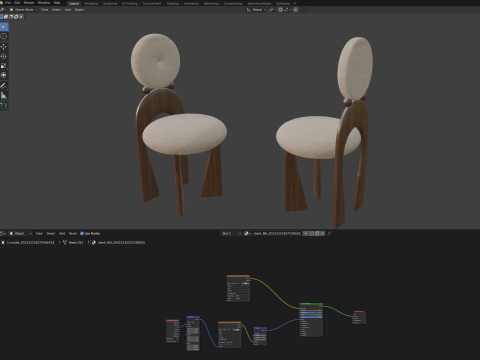Switch to the Shading workspace tab
Screen dimensions: 480x360
173,3
